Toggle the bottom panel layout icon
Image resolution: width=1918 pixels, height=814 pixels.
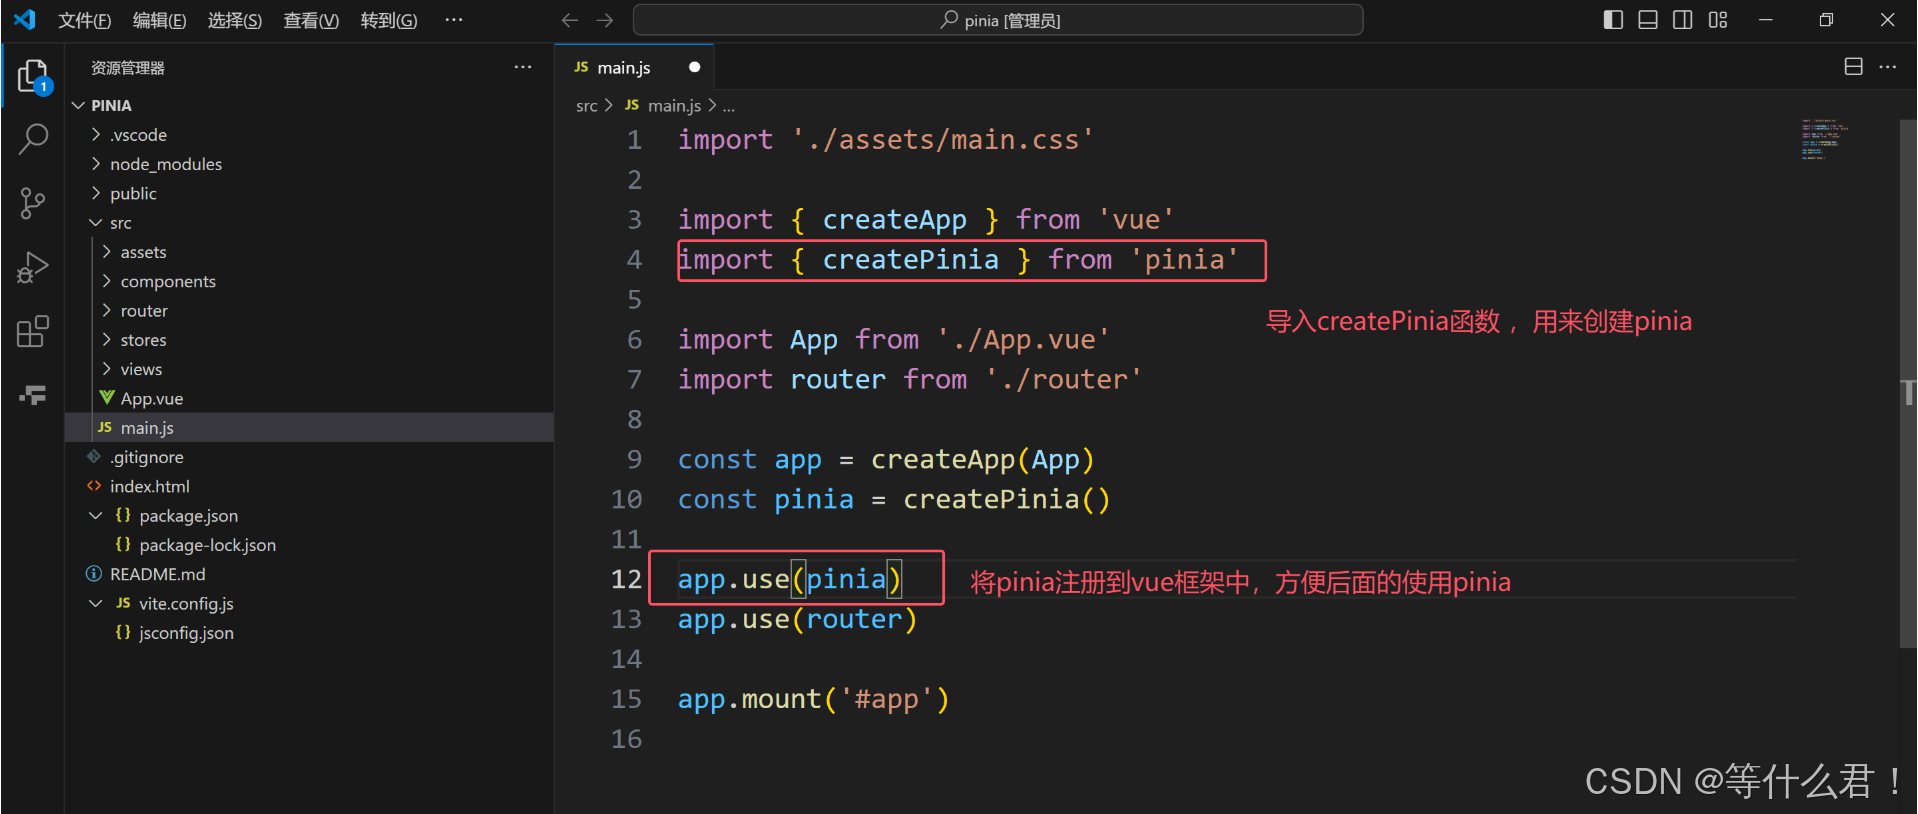click(x=1648, y=20)
